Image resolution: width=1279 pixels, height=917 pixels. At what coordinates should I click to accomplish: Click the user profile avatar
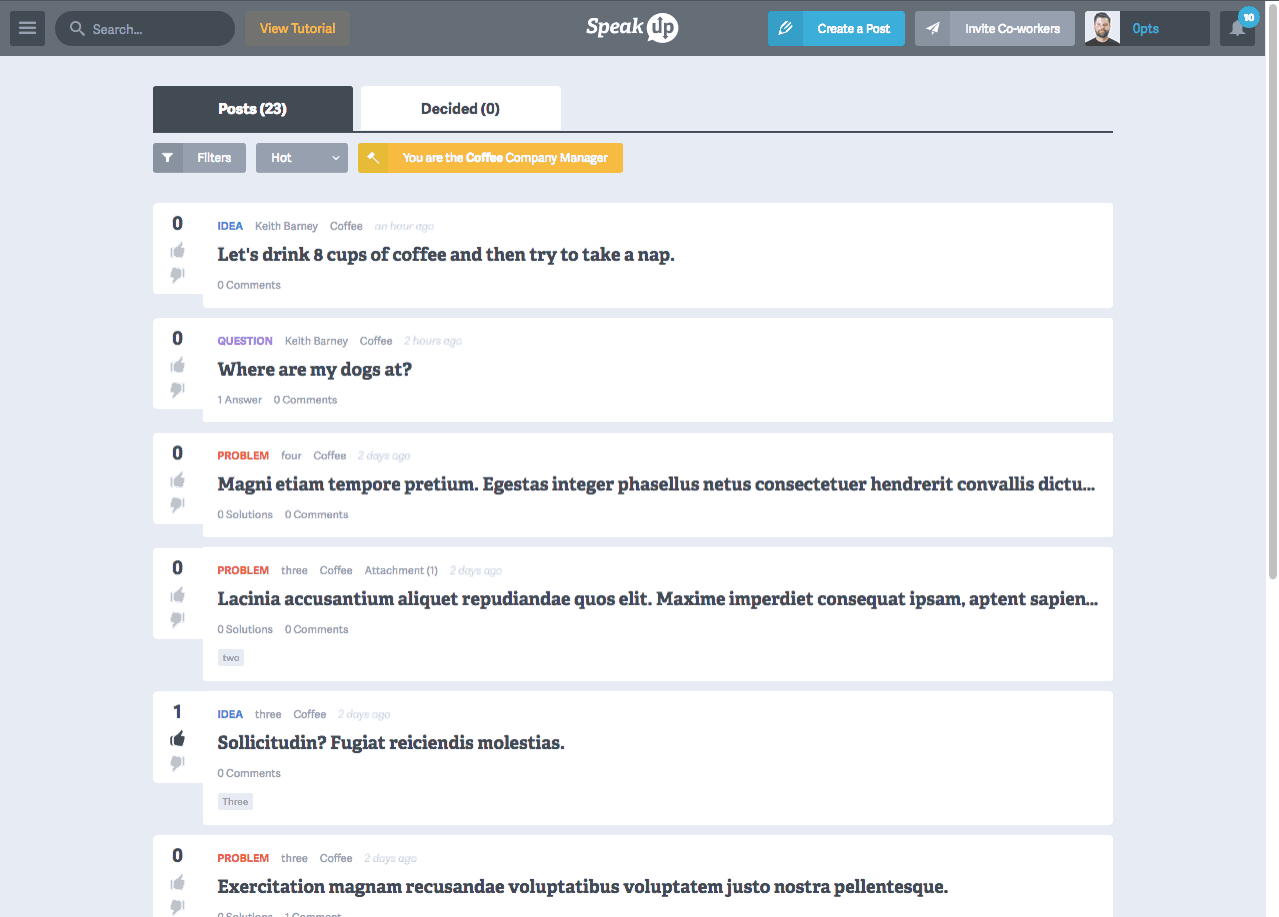1102,28
